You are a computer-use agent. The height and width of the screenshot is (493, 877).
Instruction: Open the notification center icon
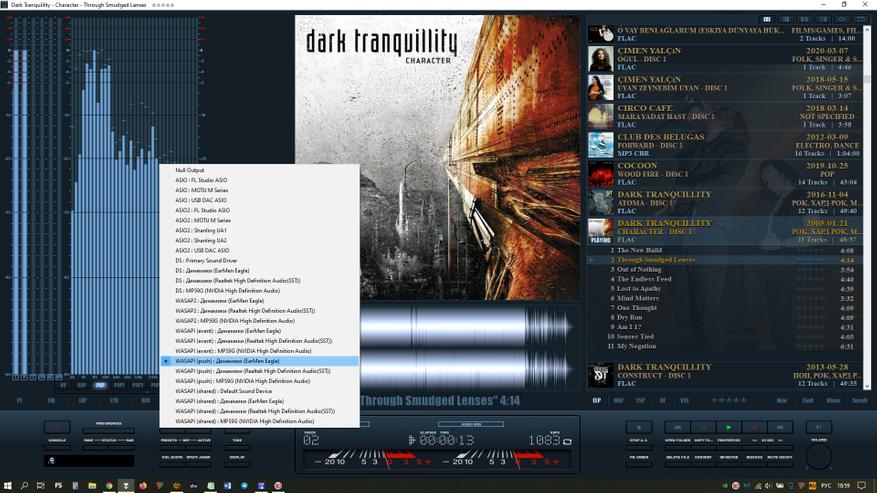[x=862, y=486]
